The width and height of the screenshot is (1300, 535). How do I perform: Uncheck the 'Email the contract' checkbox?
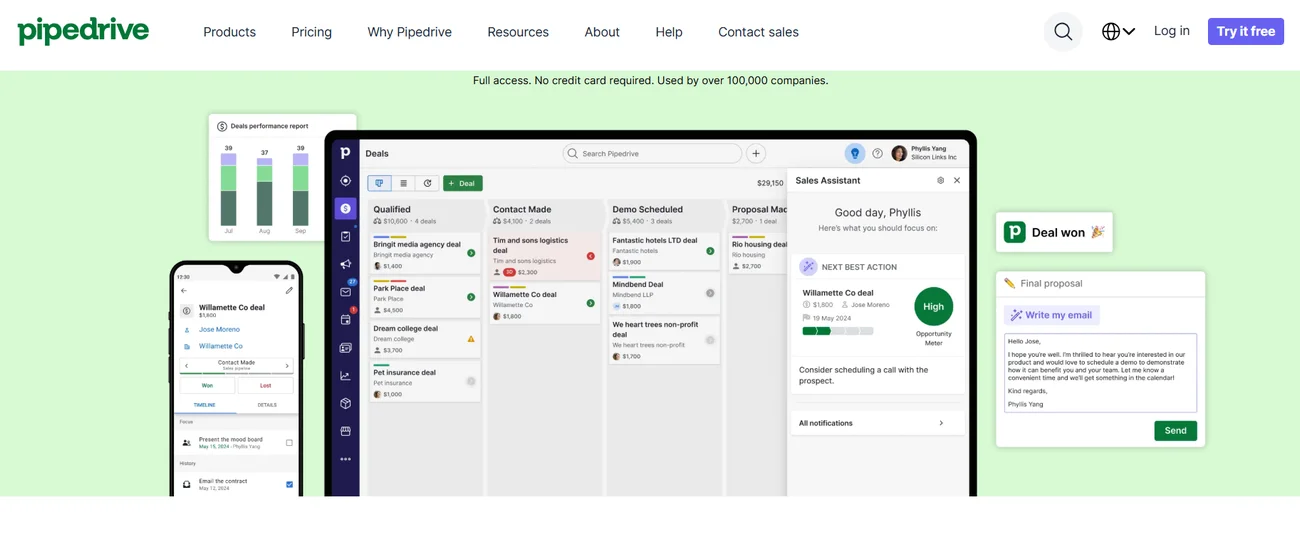click(289, 484)
